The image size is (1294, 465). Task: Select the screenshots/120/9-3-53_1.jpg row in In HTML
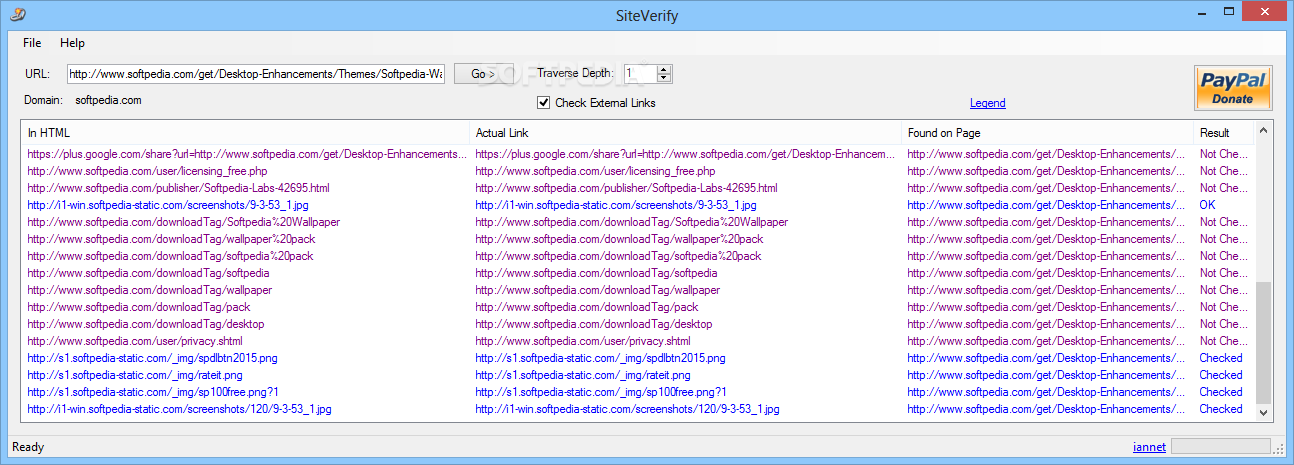pos(179,409)
